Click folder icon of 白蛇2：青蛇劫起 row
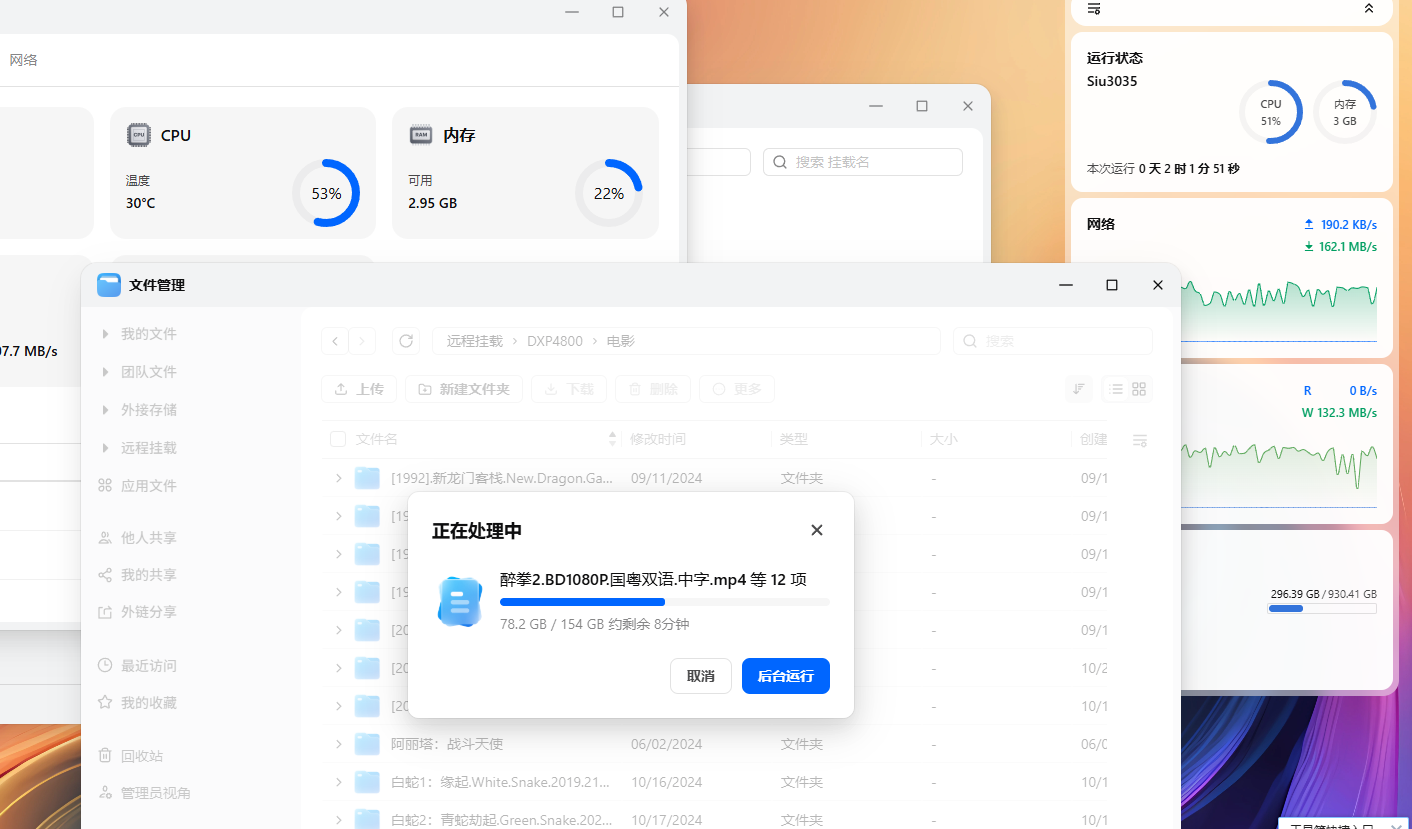Viewport: 1412px width, 829px height. [367, 819]
